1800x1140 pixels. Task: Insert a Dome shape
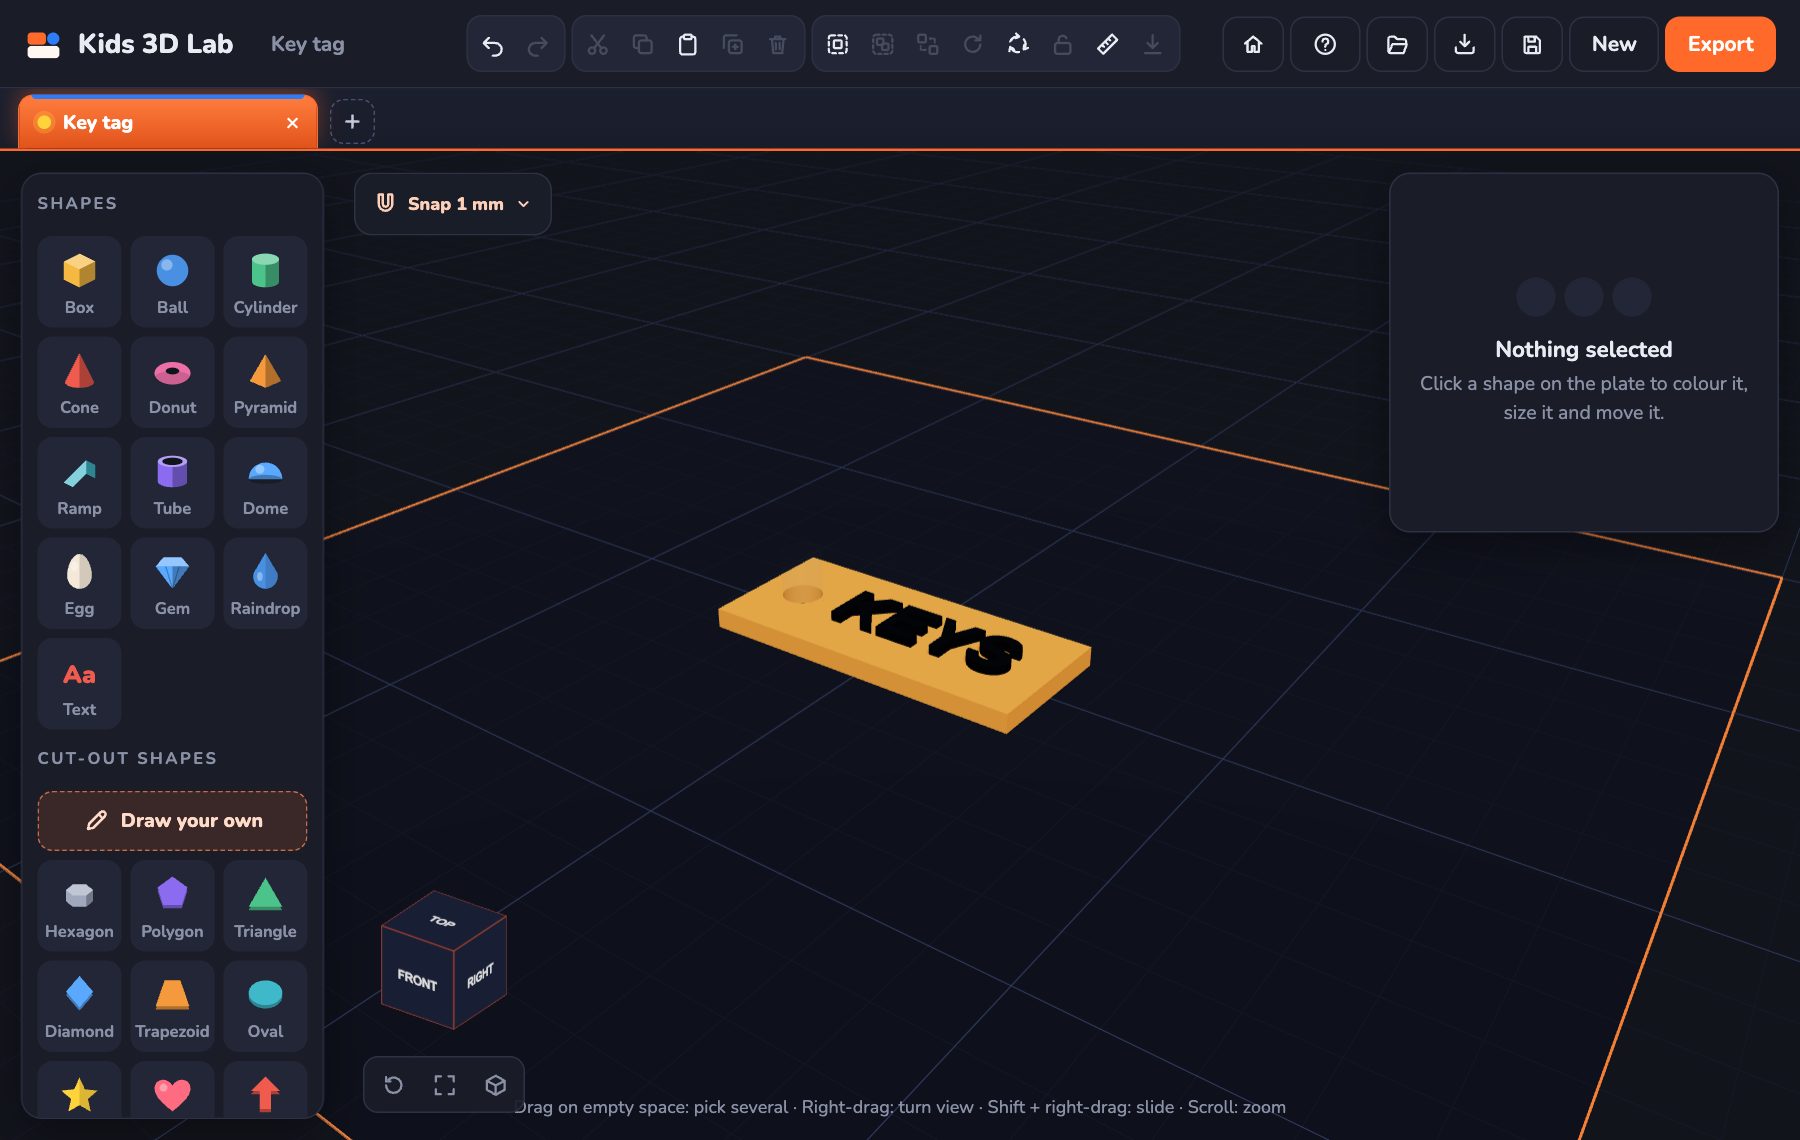[x=265, y=483]
